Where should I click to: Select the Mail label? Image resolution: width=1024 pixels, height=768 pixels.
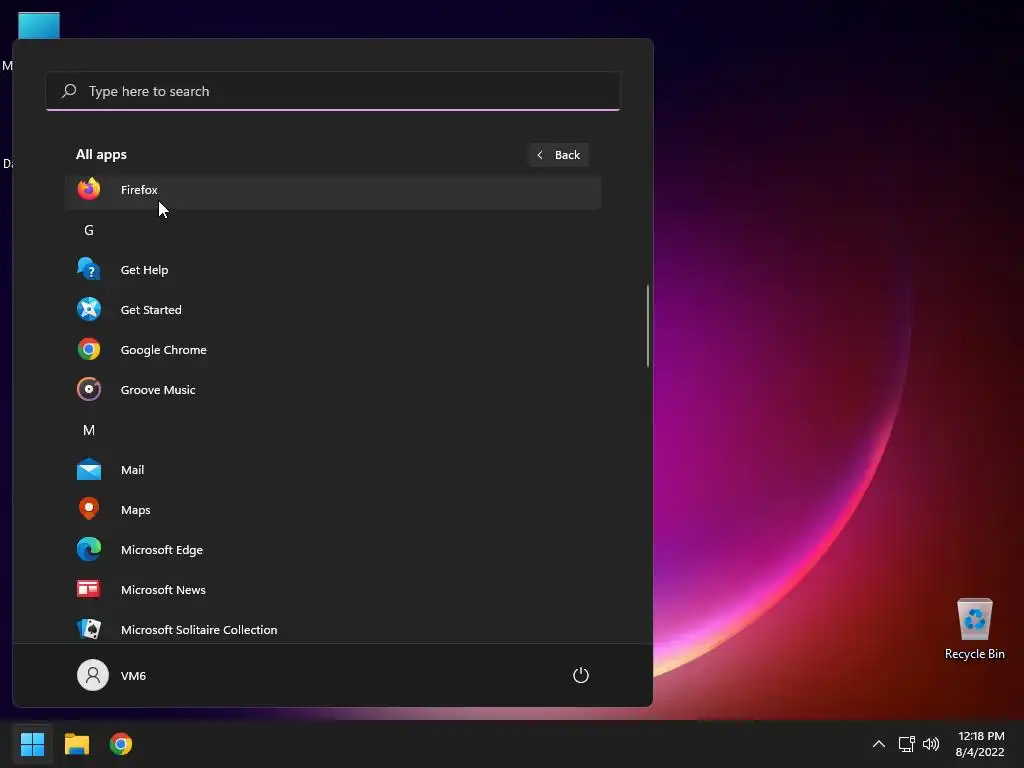point(133,470)
